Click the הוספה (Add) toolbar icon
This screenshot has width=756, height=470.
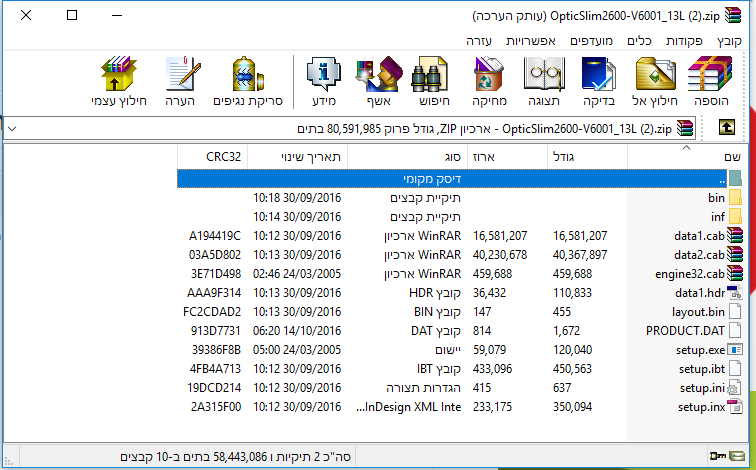coord(710,74)
